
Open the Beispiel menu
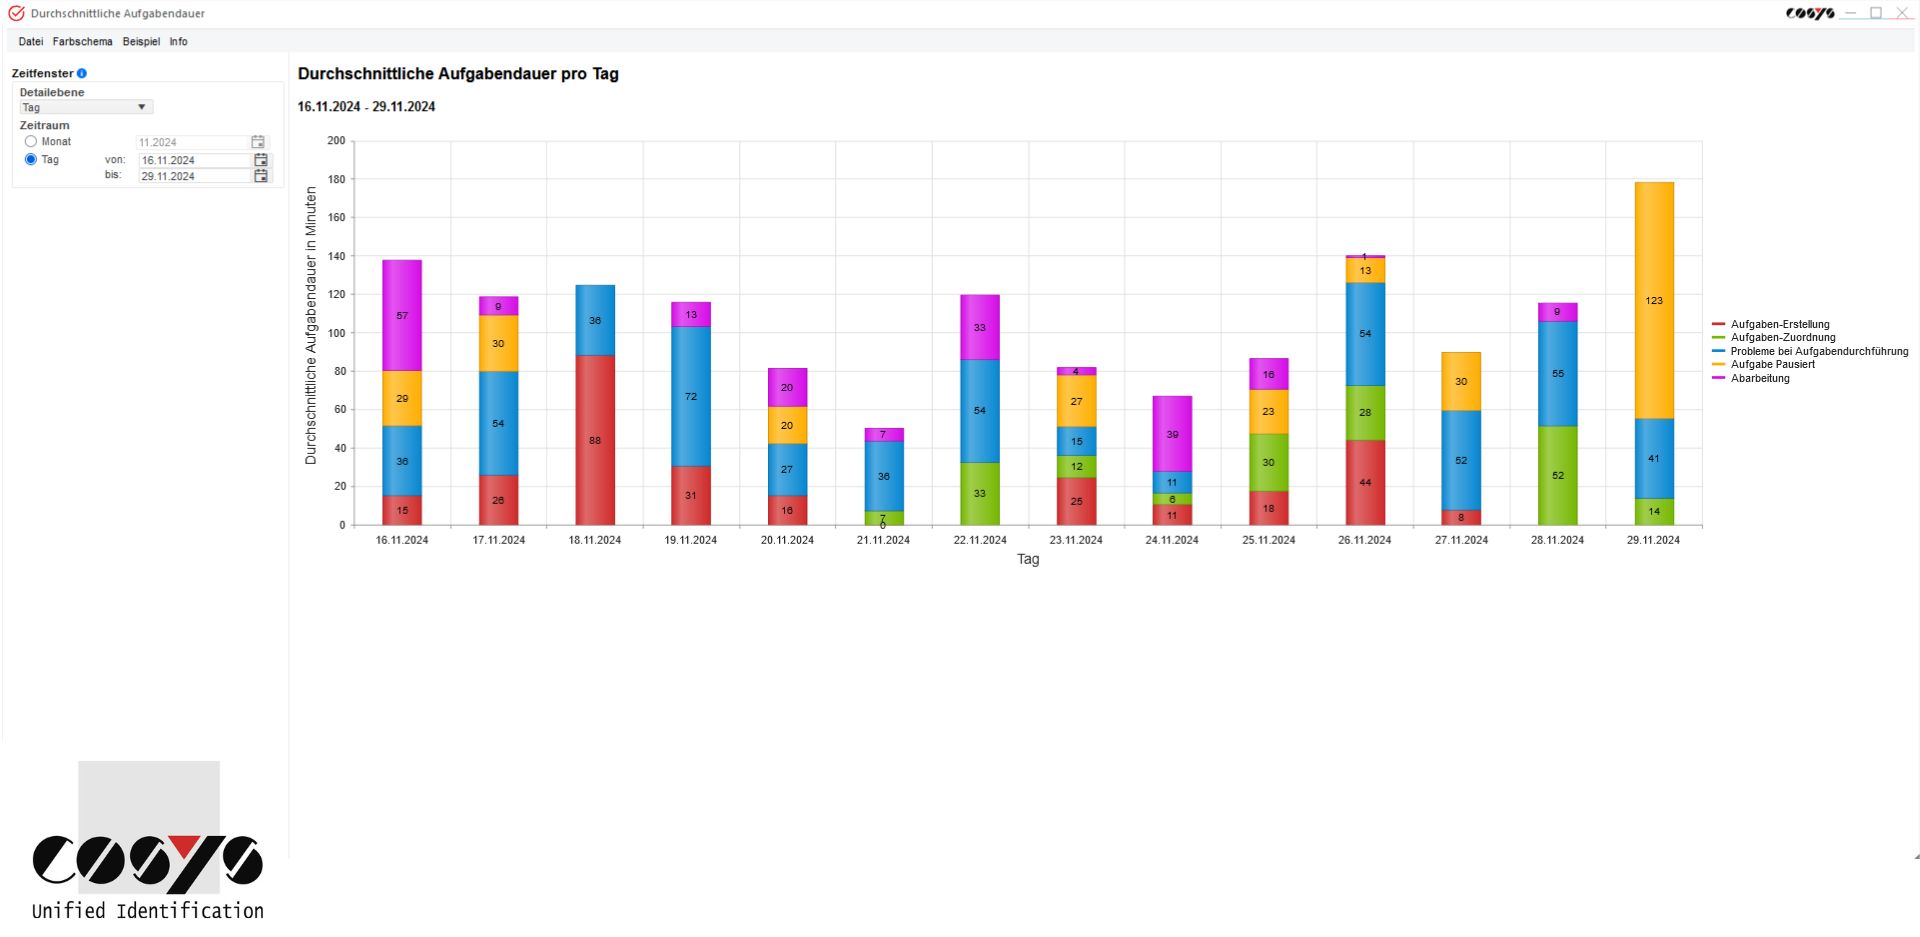point(141,42)
